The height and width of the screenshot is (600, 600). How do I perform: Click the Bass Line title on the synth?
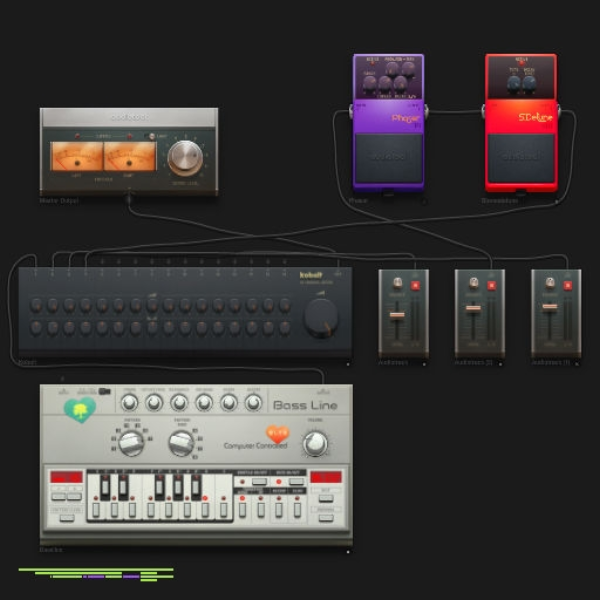(x=305, y=405)
